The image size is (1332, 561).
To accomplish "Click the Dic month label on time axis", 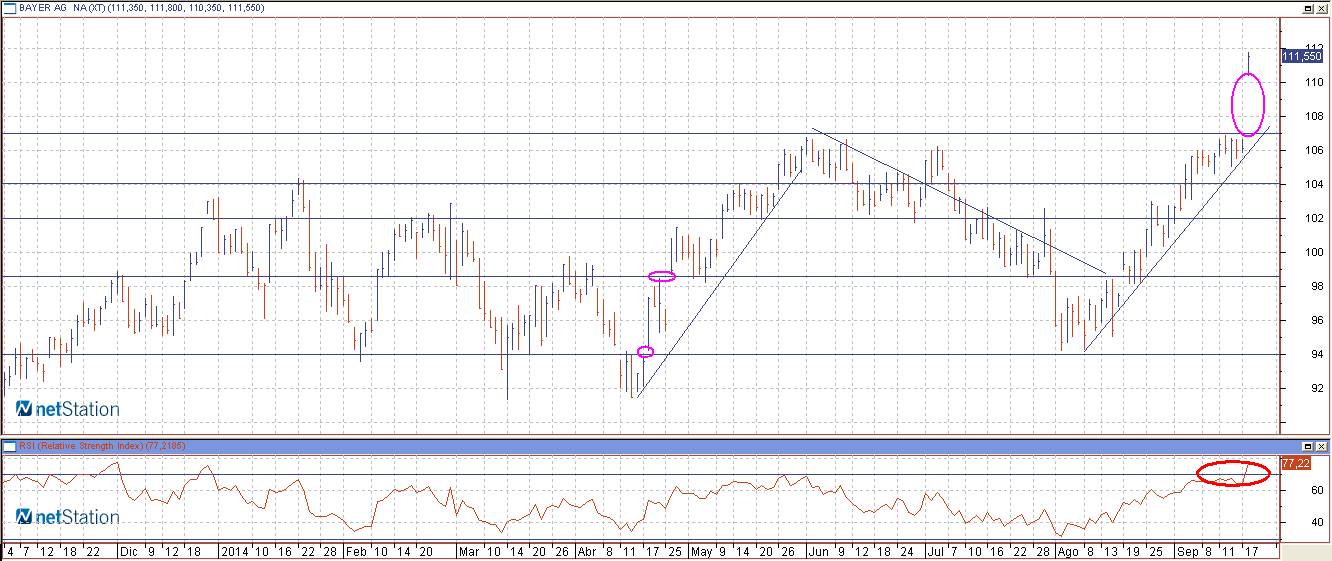I will click(x=128, y=551).
